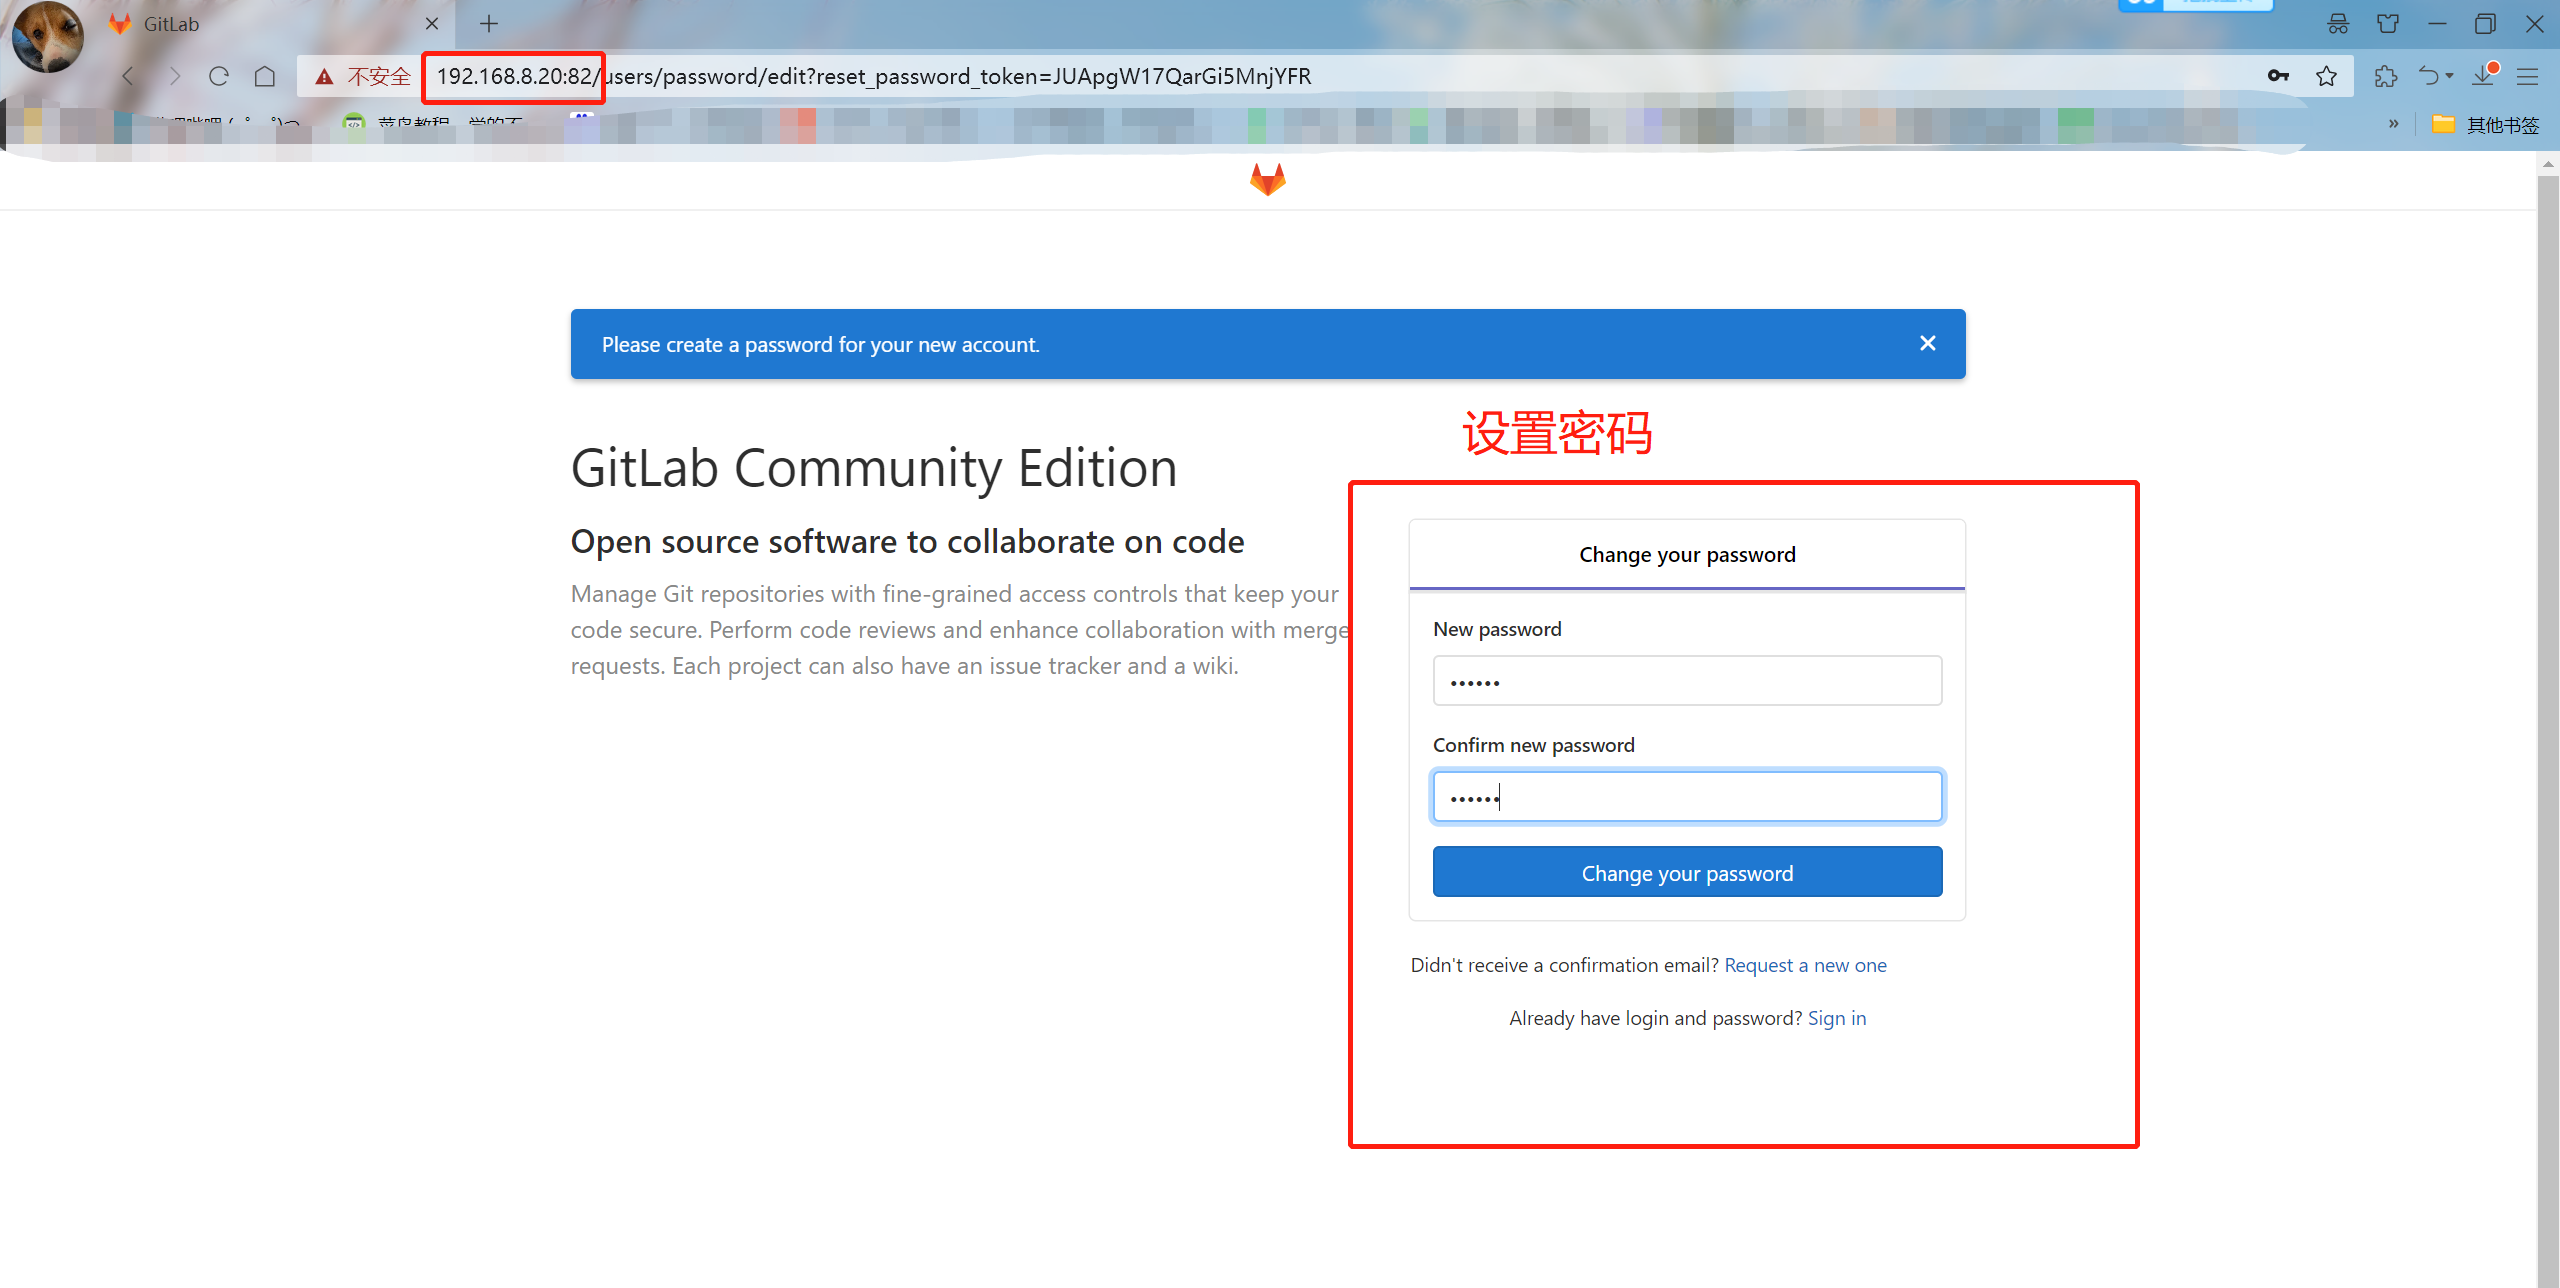This screenshot has width=2560, height=1288.
Task: Click the GitLab Community Edition heading
Action: (873, 468)
